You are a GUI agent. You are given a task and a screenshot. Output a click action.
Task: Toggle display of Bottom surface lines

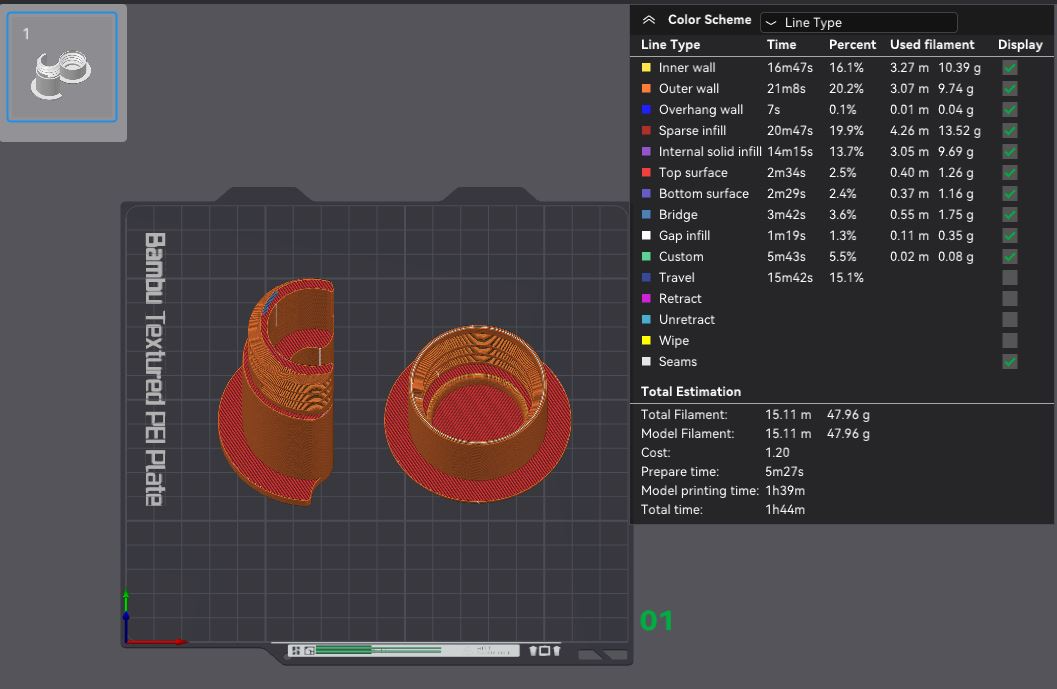point(1009,193)
